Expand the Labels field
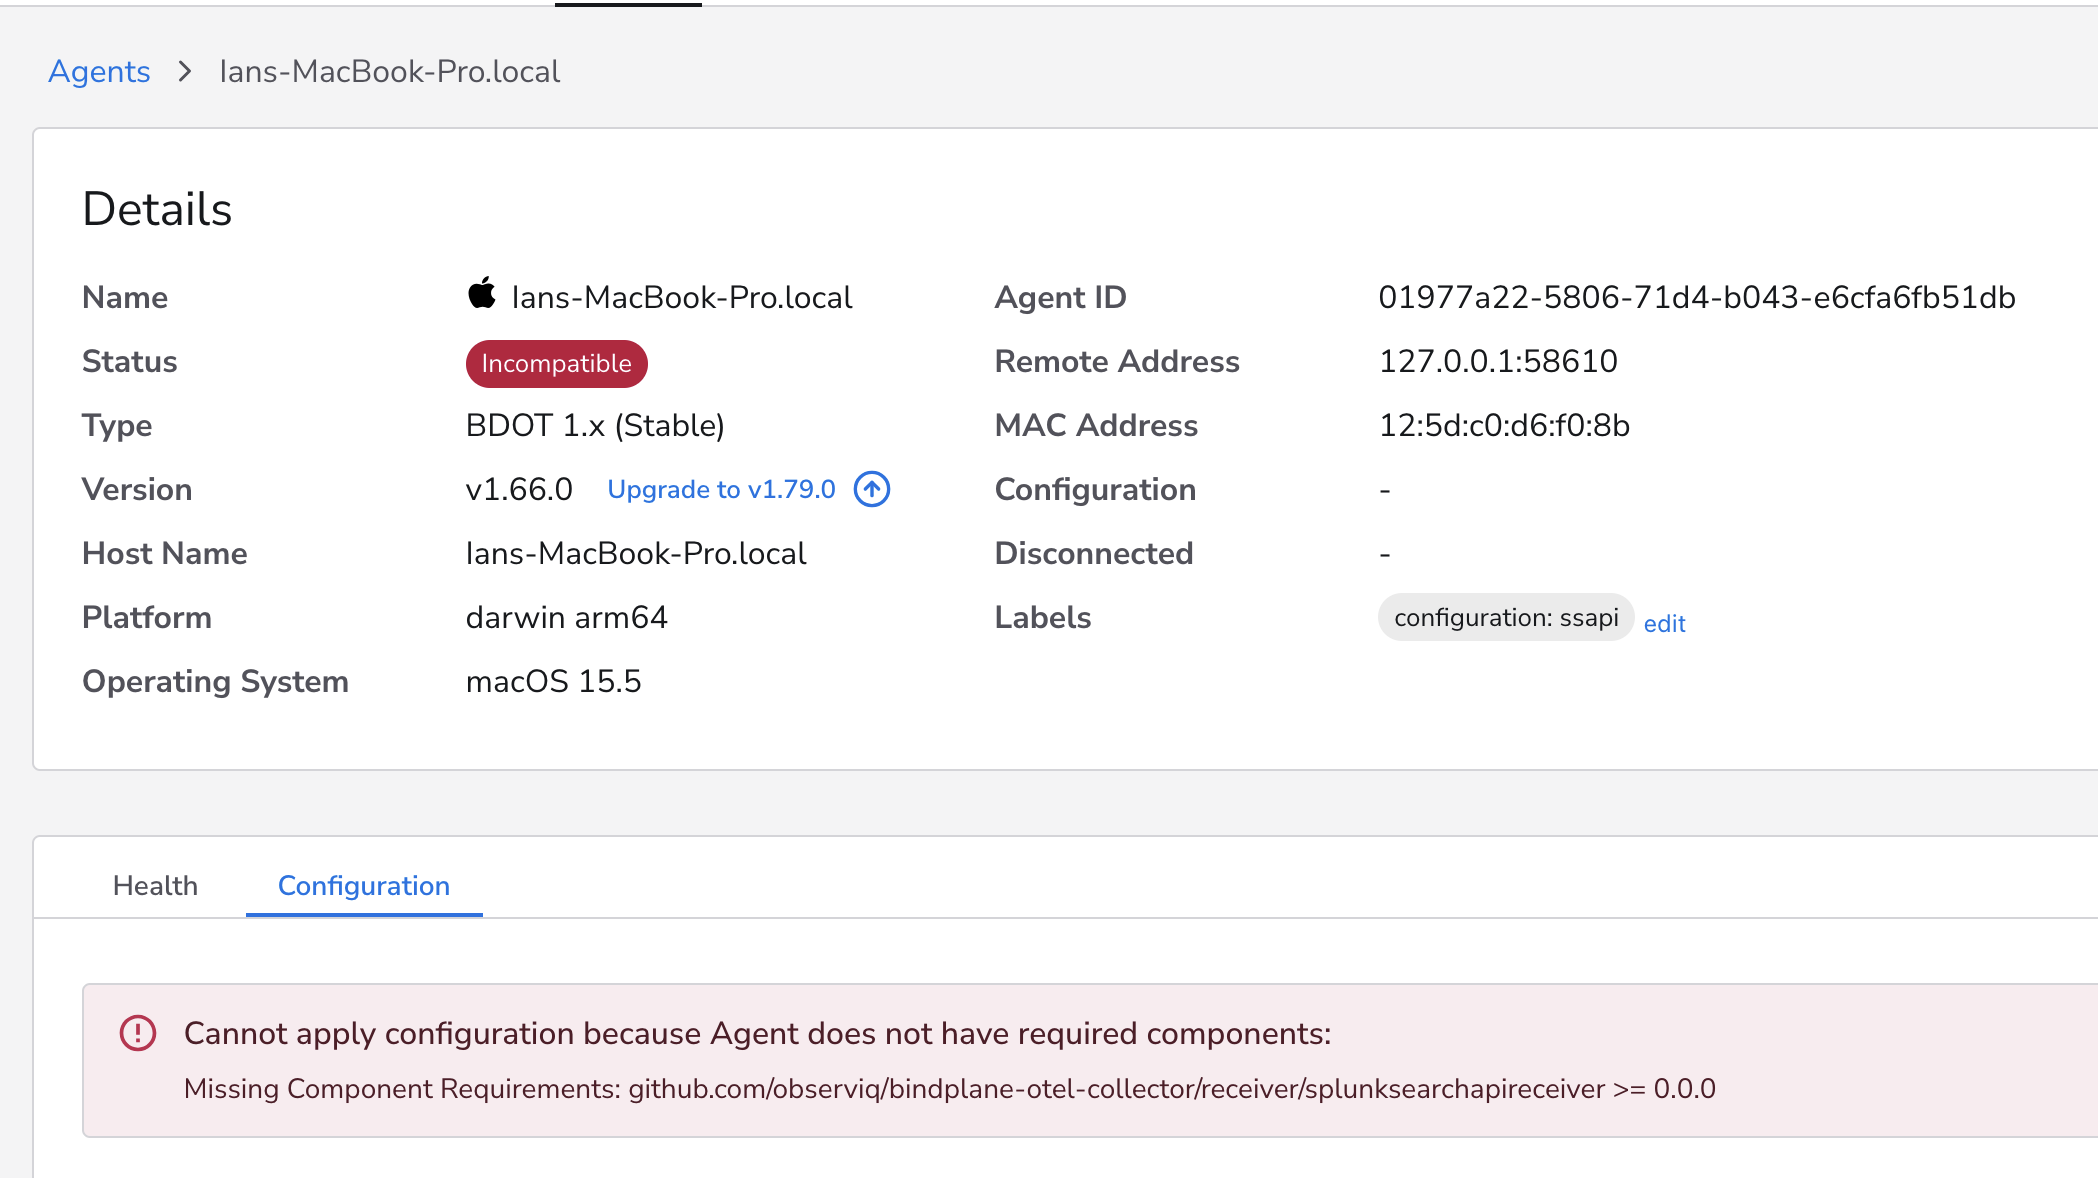The height and width of the screenshot is (1178, 2098). point(1043,617)
